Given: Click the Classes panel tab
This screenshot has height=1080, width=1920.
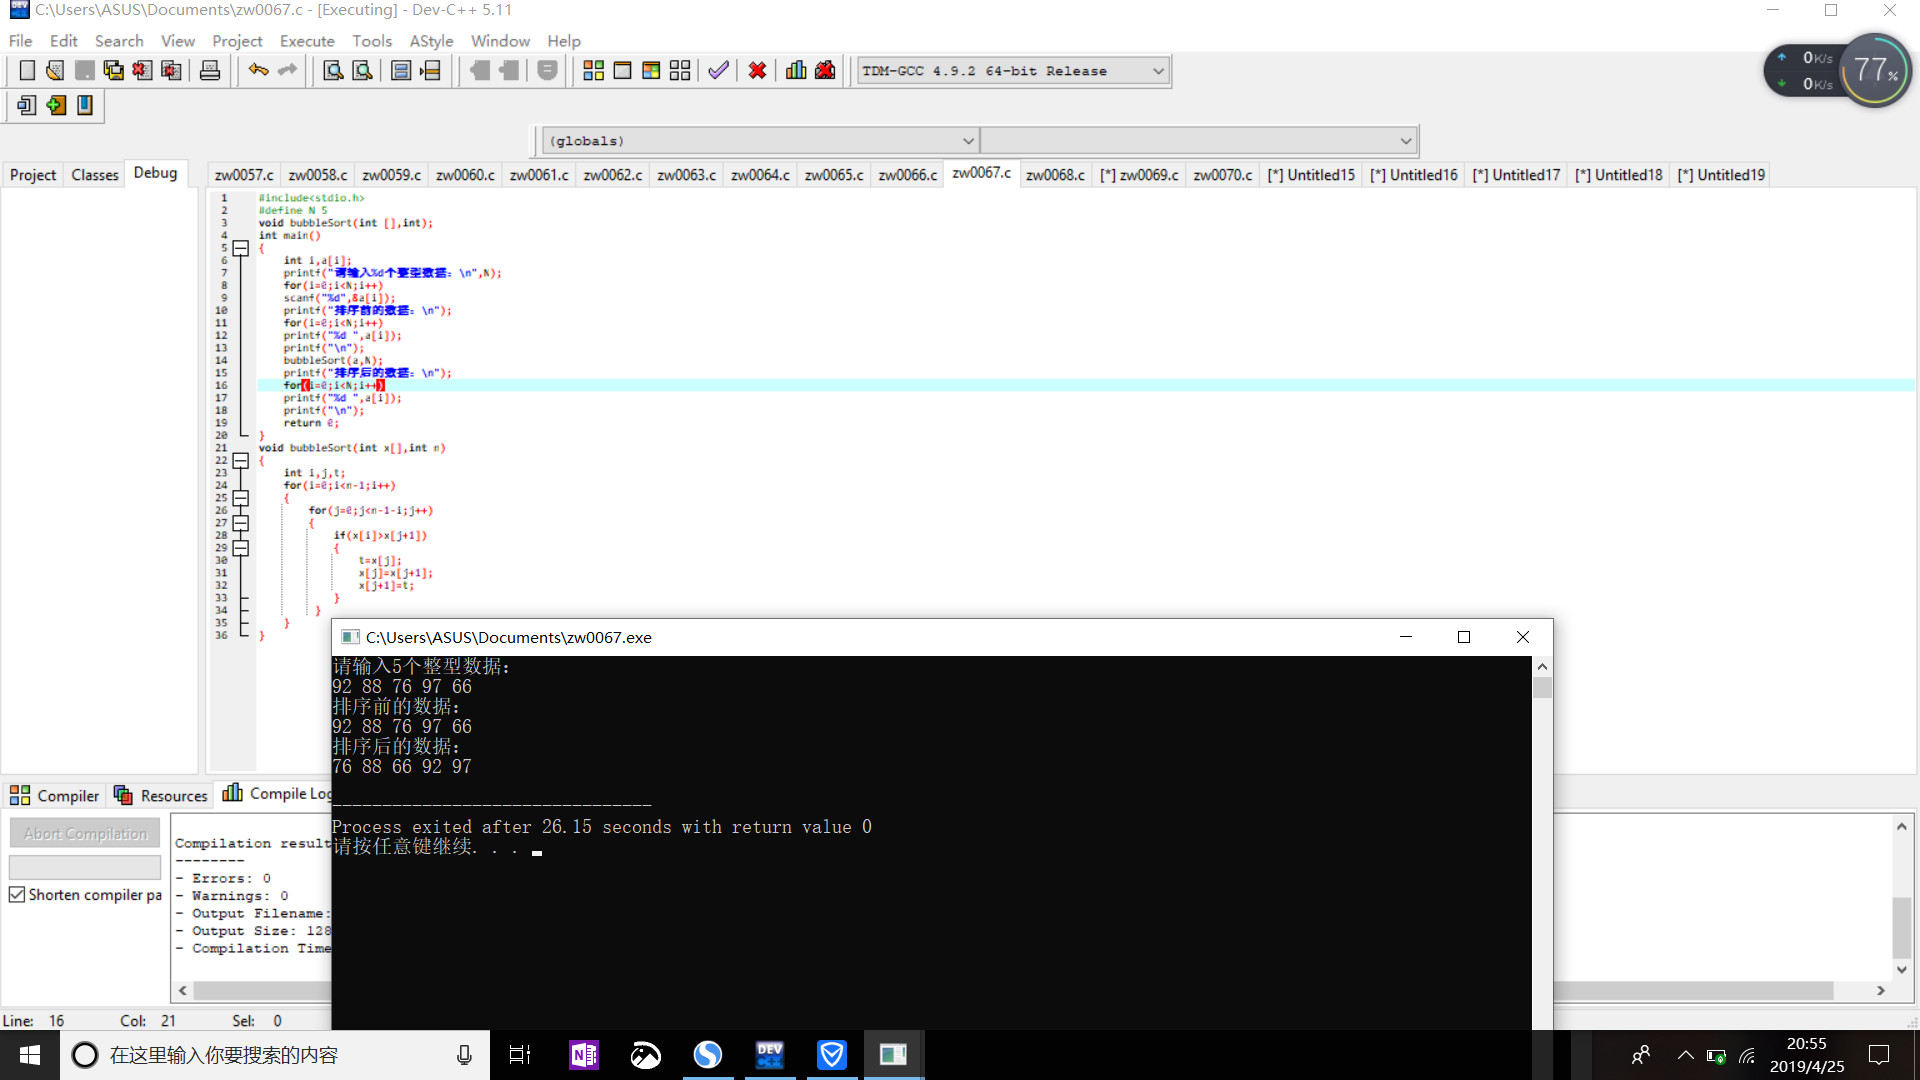Looking at the screenshot, I should [x=95, y=175].
